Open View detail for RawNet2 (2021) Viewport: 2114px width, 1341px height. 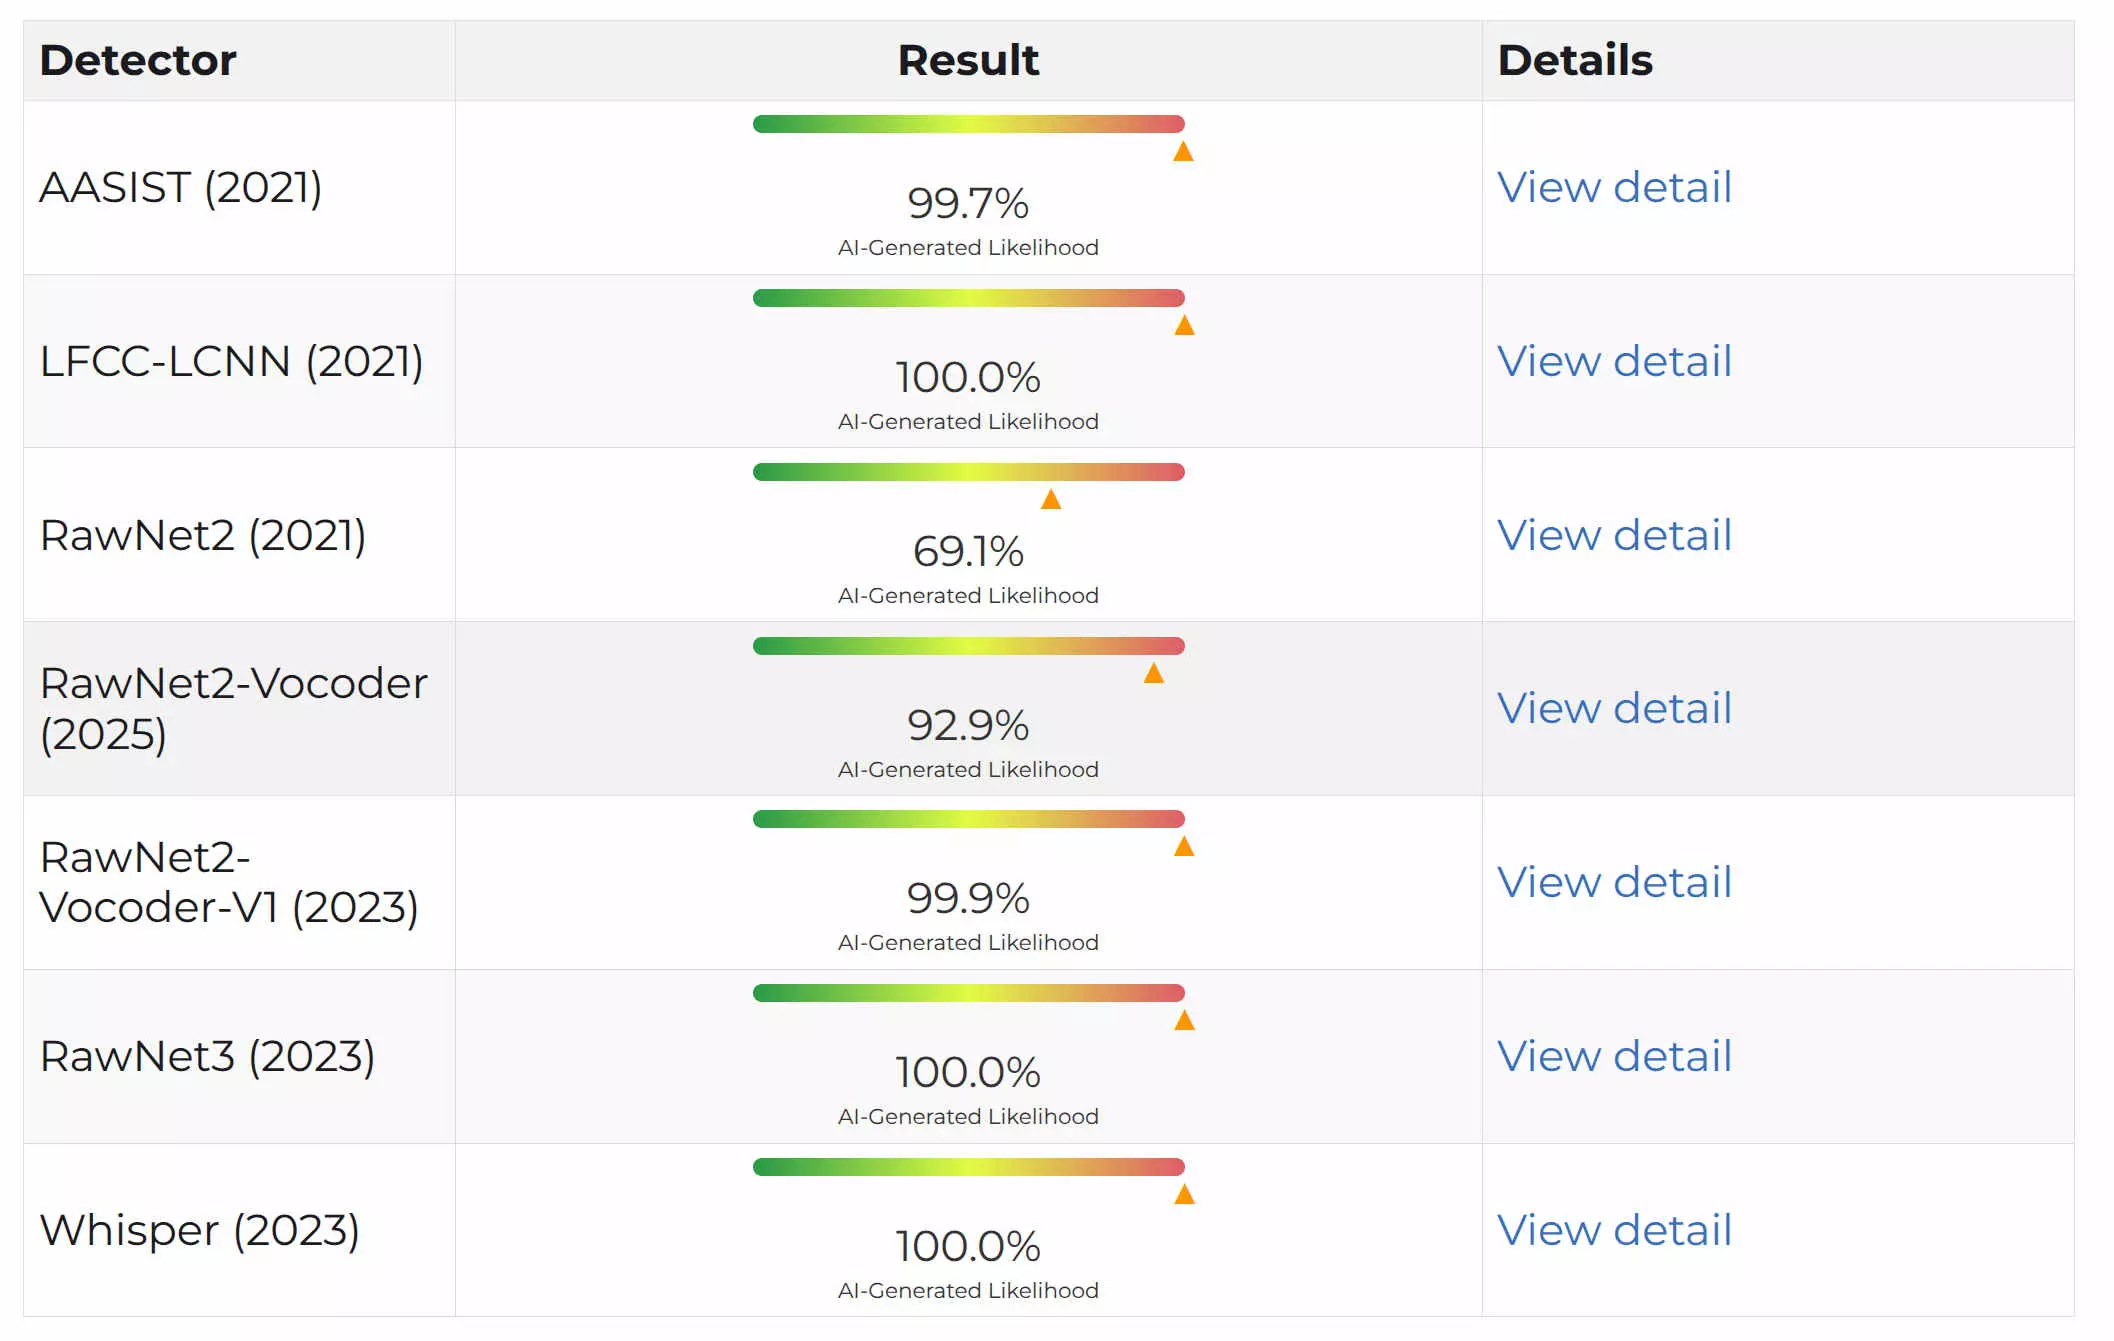click(1614, 535)
